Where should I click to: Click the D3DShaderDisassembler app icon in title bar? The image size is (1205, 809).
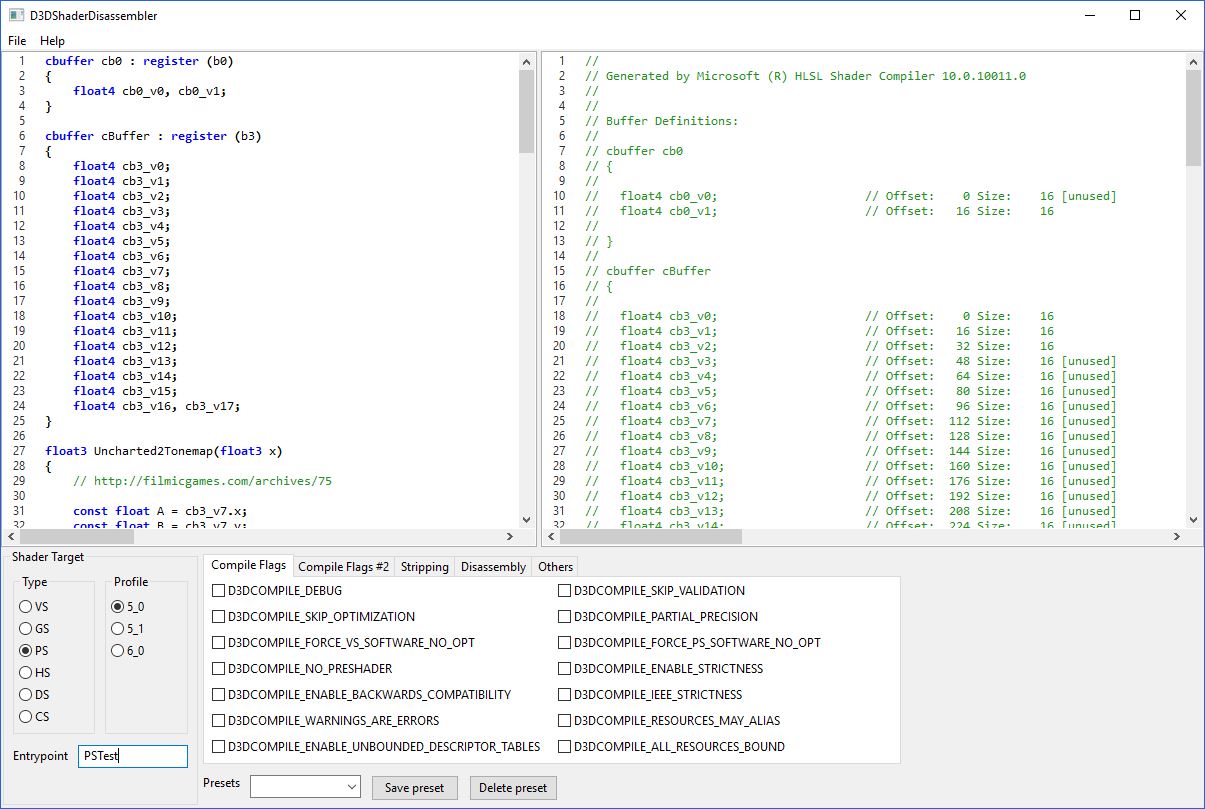(x=16, y=16)
